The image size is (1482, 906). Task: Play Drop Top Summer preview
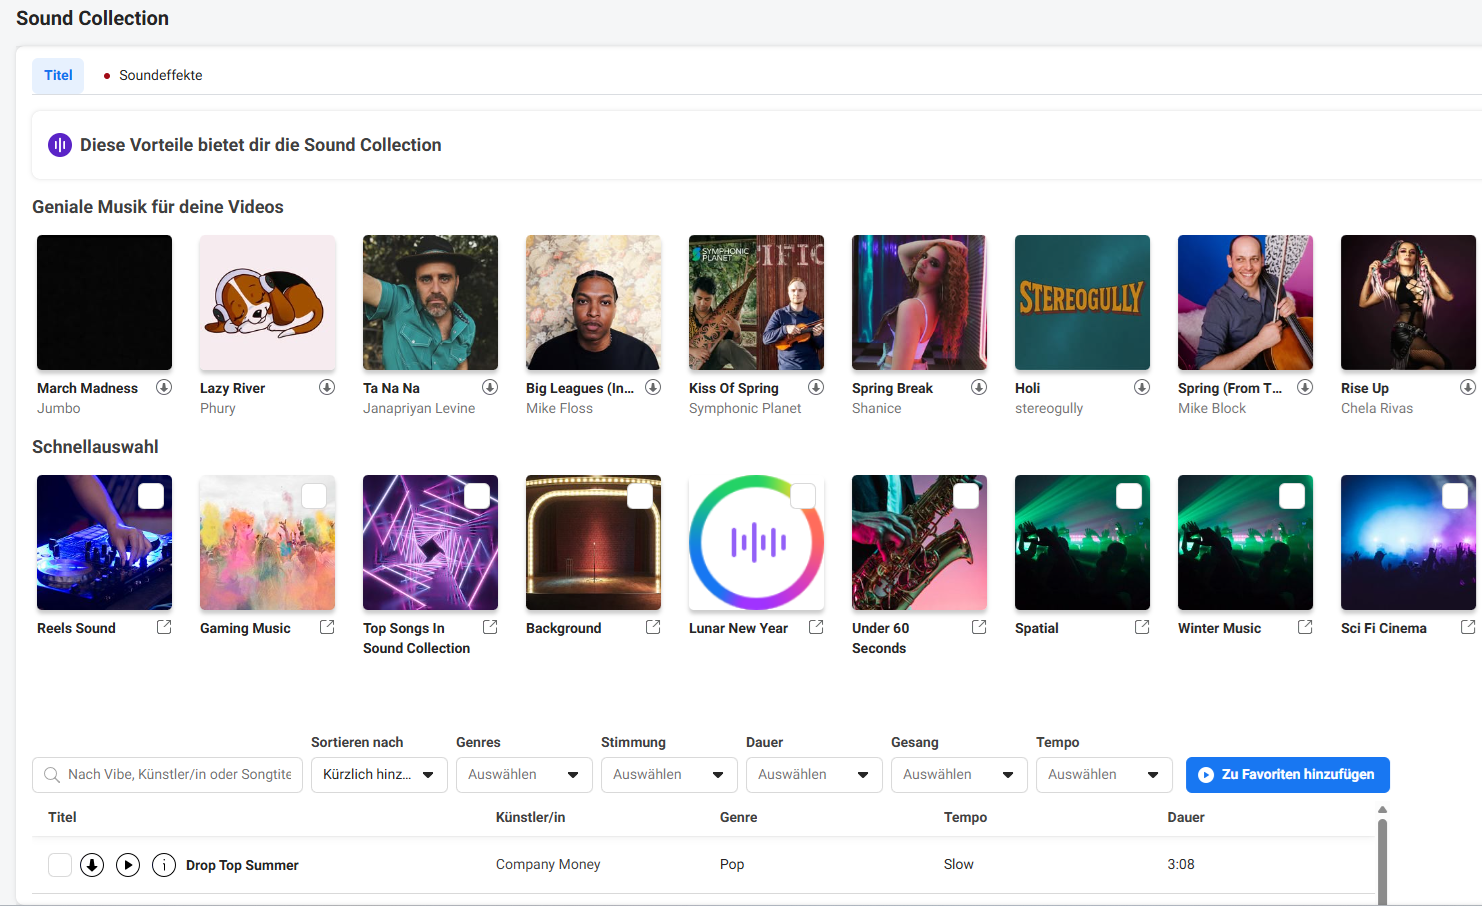pyautogui.click(x=128, y=865)
